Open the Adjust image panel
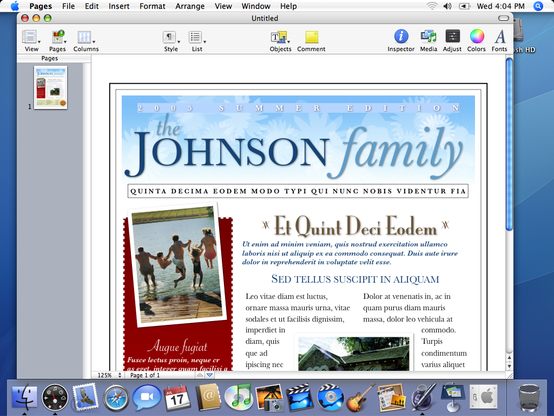 pos(452,41)
